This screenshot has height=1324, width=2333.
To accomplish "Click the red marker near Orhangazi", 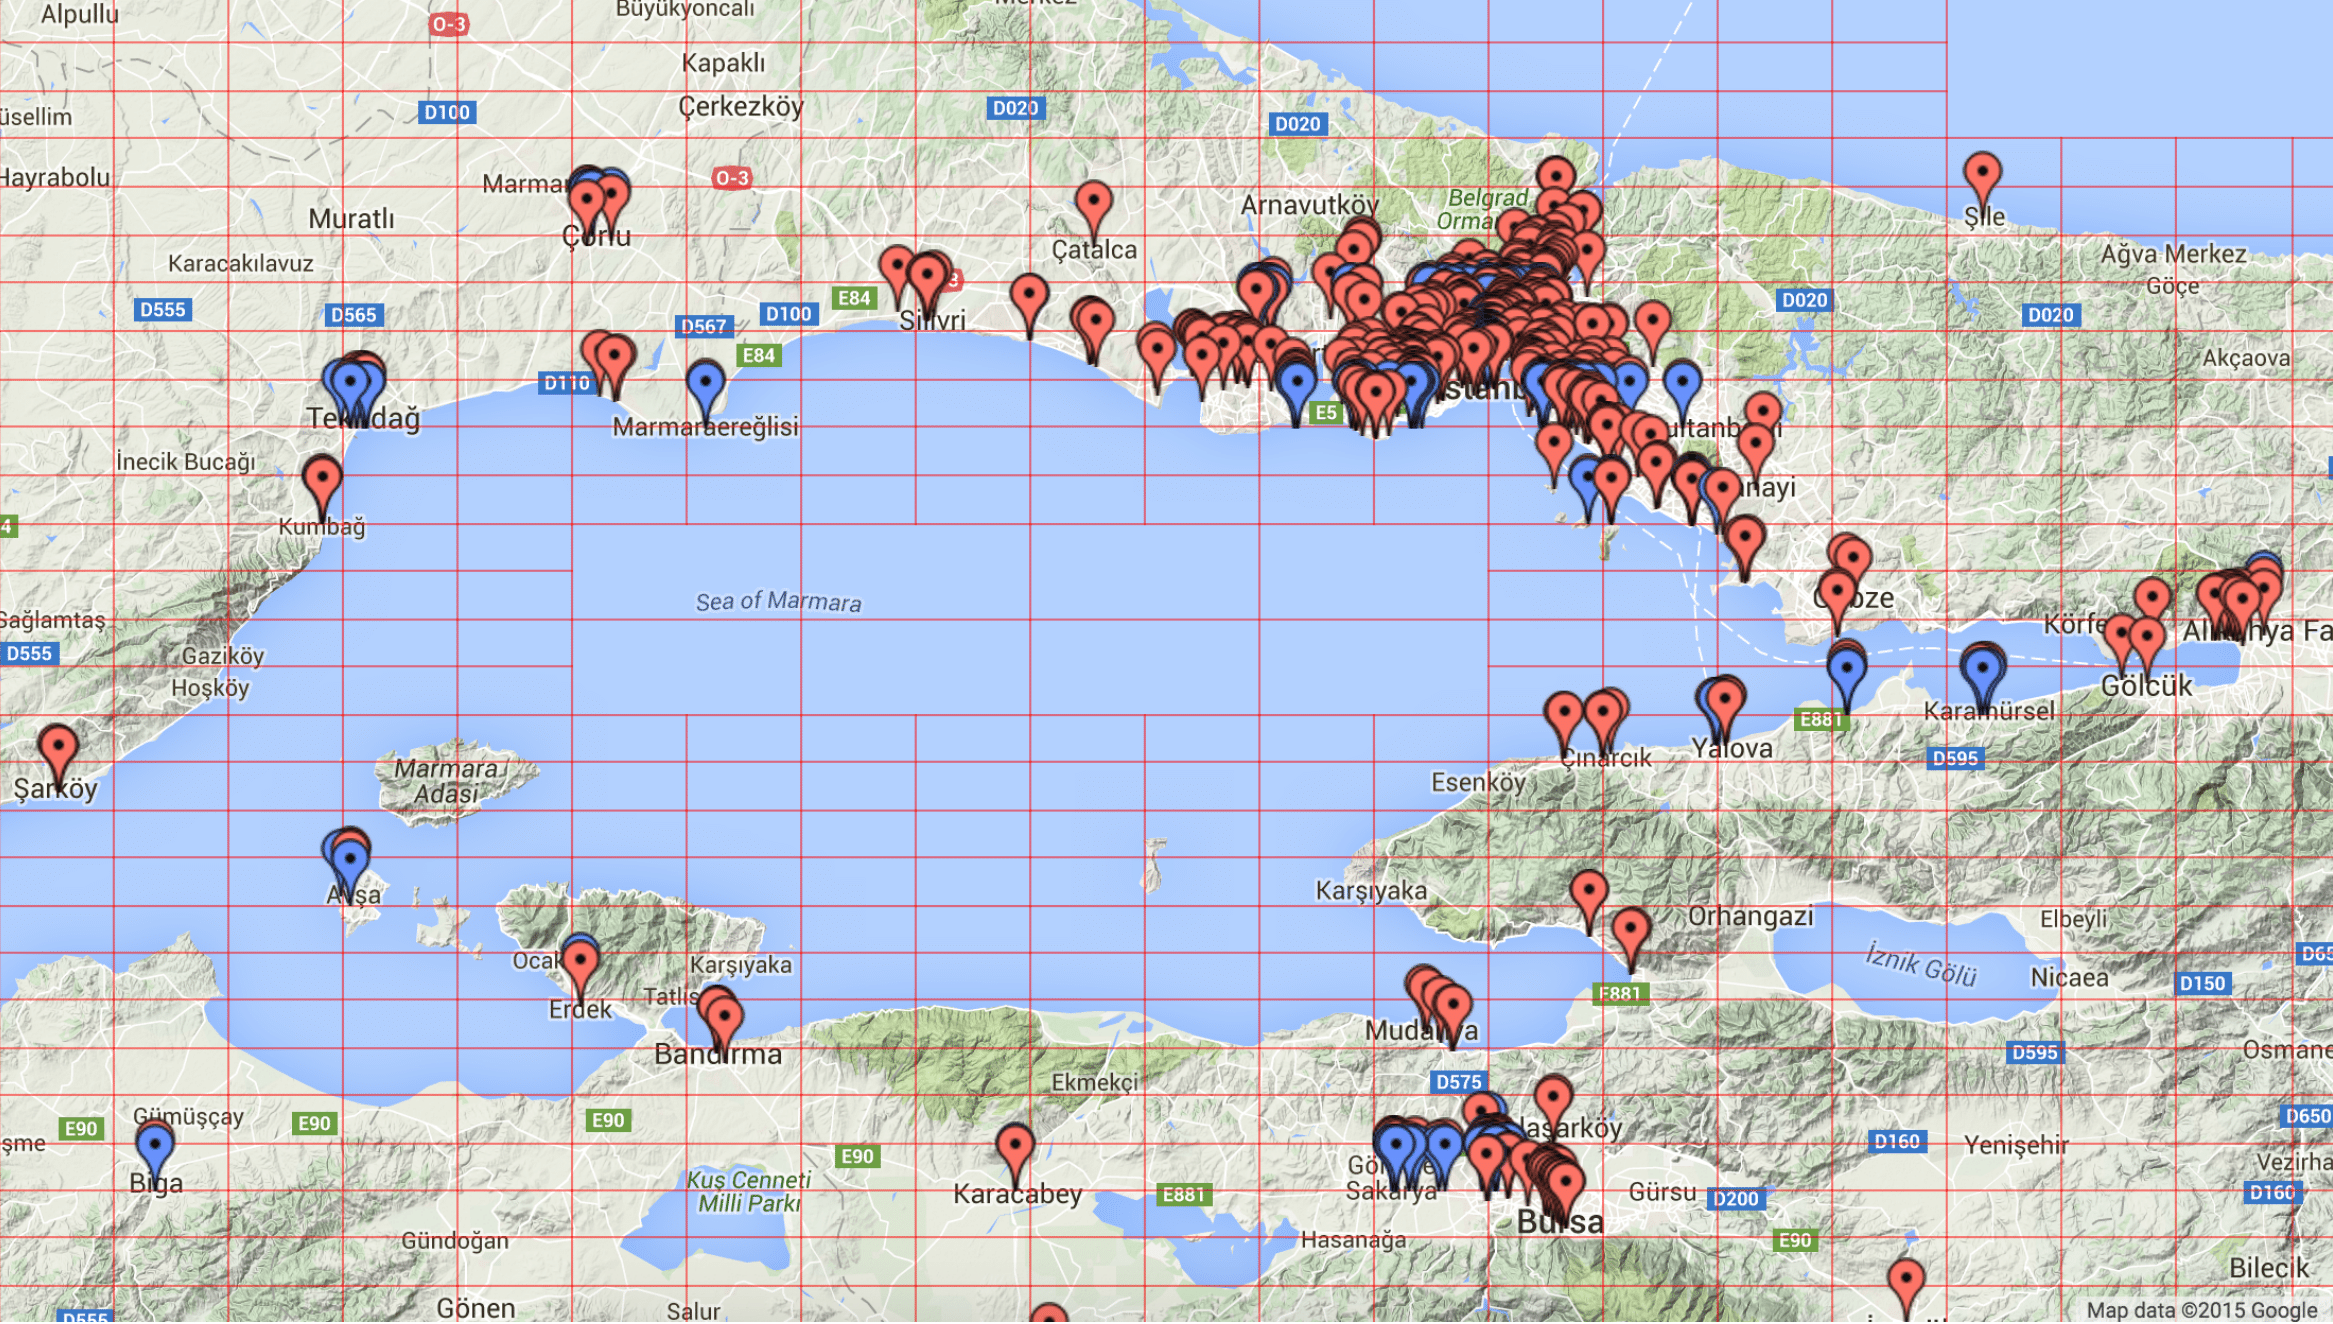I will click(1631, 930).
